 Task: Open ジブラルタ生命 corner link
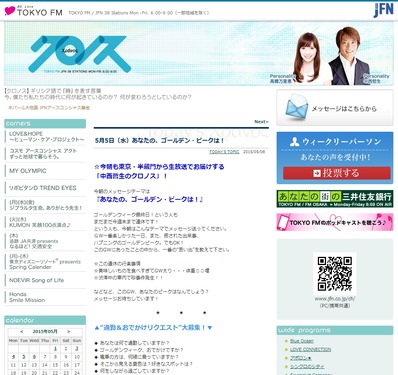45,205
